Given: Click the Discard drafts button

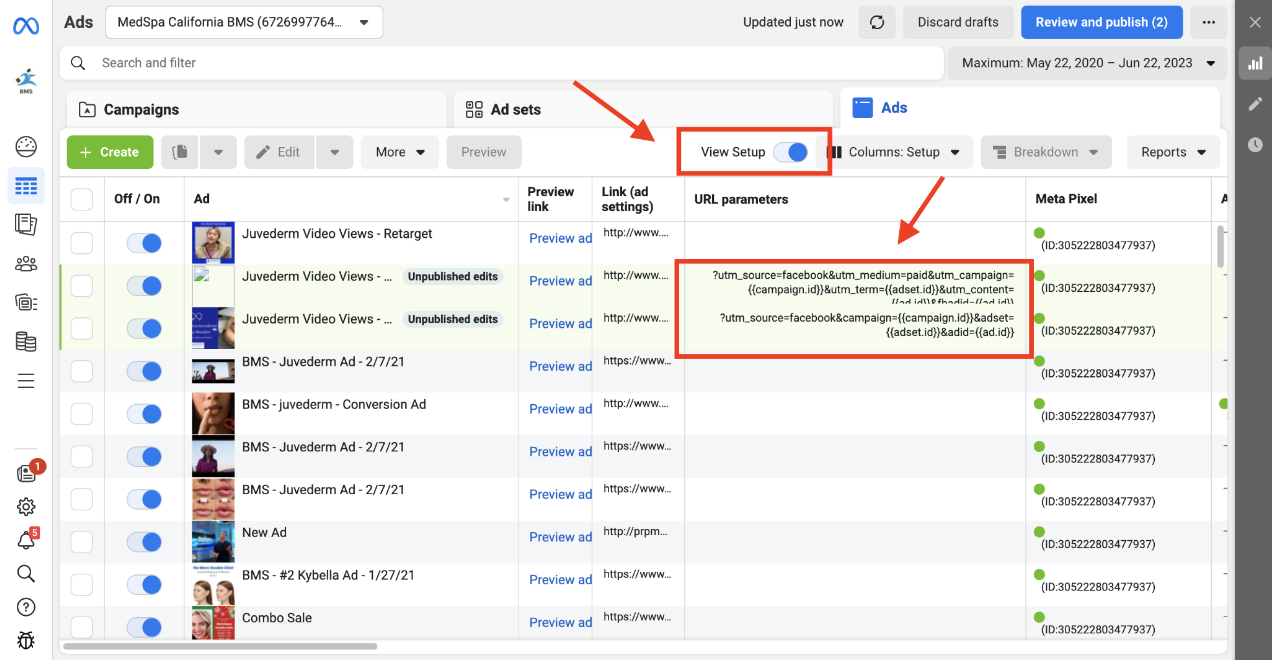Looking at the screenshot, I should 958,22.
